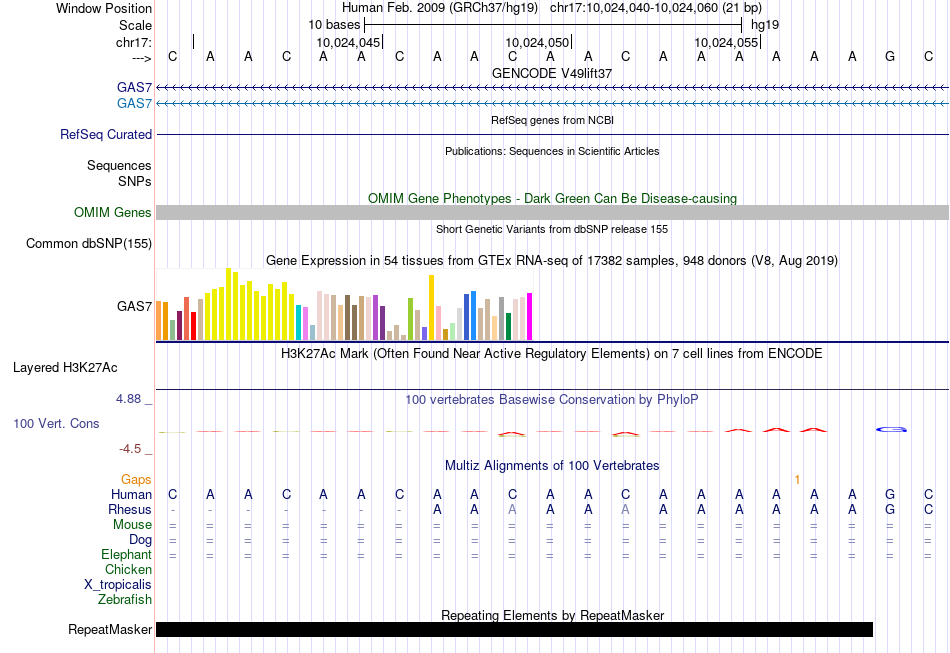Click the orange gap count 1
950x653 pixels.
(797, 480)
